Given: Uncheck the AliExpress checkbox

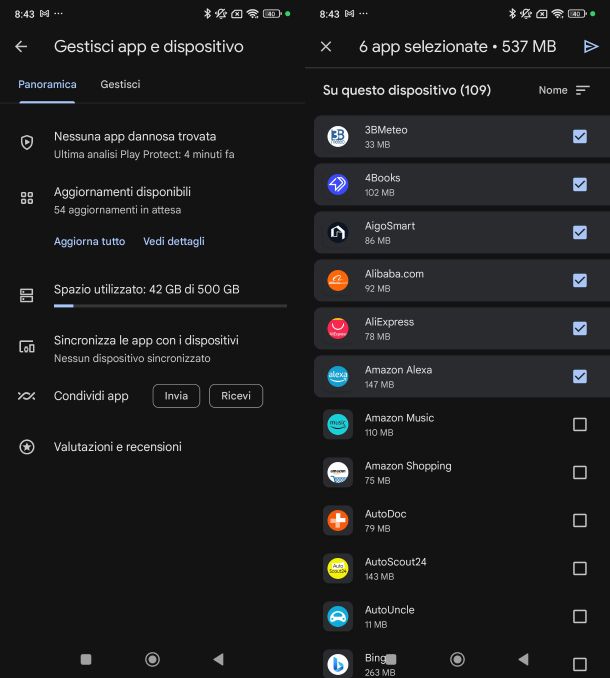Looking at the screenshot, I should pyautogui.click(x=580, y=329).
